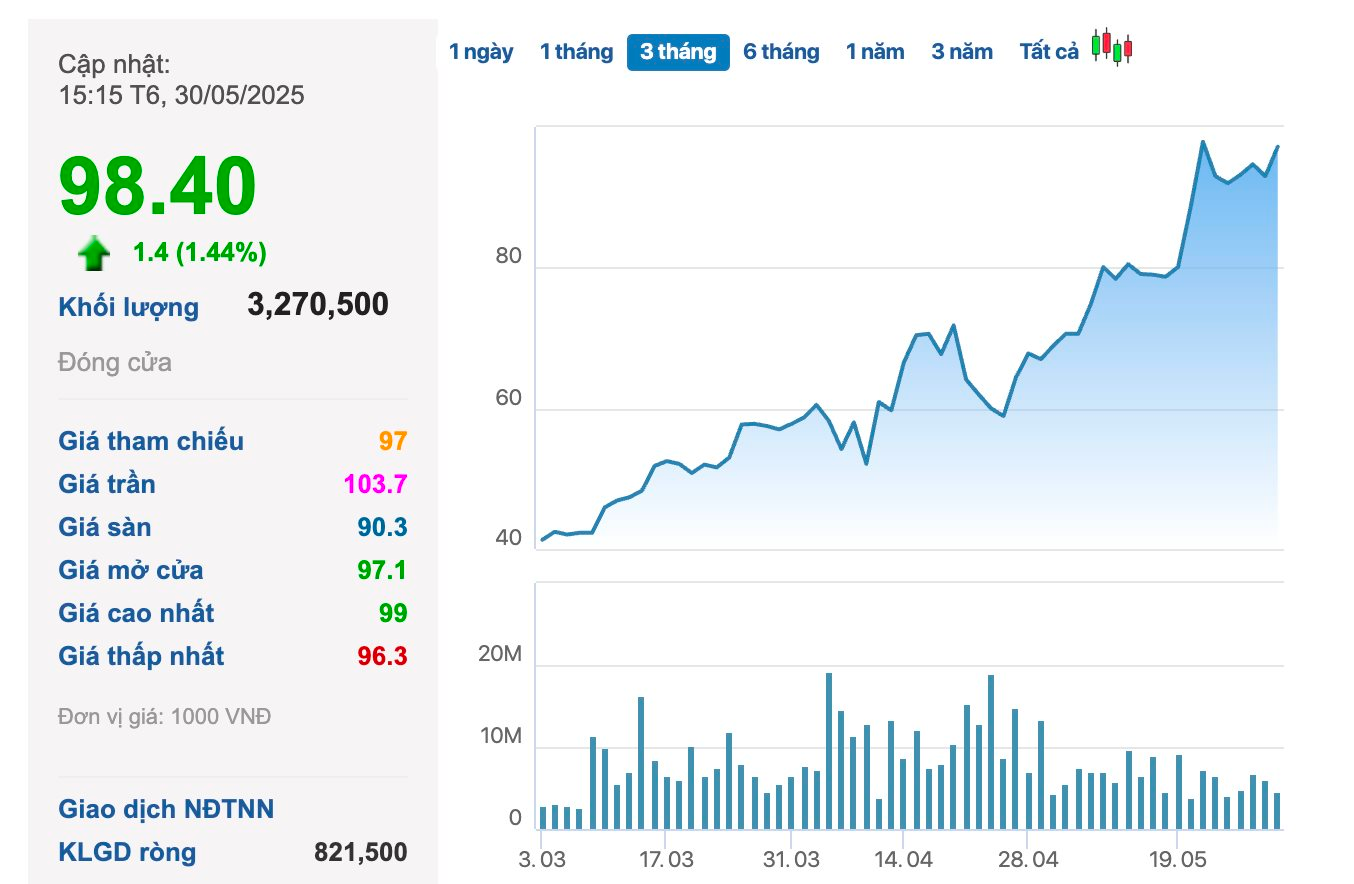Click the Khối lượng label
1354x884 pixels.
129,307
